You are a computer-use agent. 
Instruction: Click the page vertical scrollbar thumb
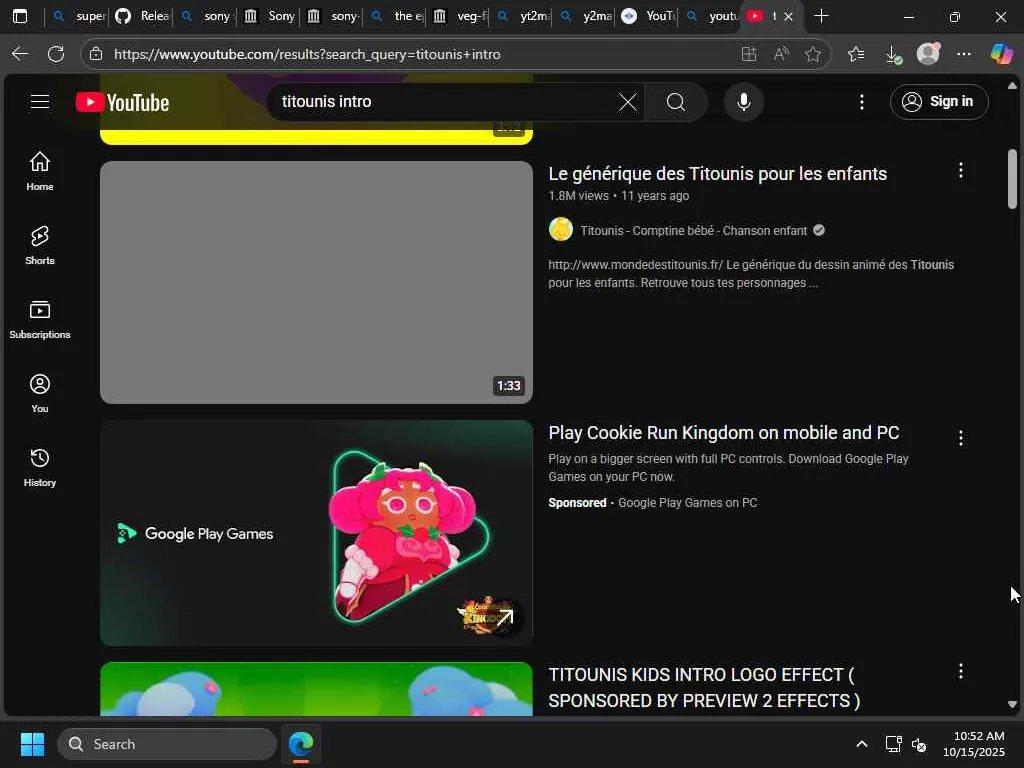coord(1012,178)
